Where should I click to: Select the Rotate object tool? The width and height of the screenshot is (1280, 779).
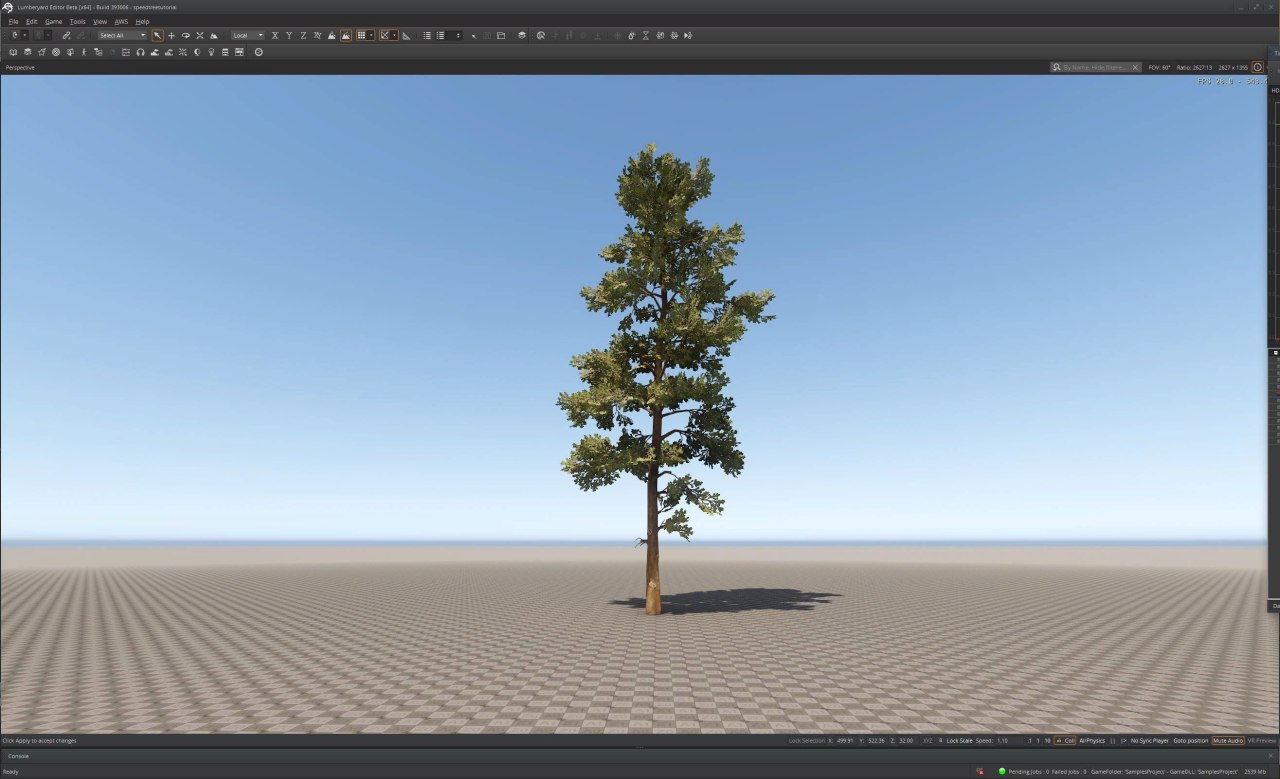pyautogui.click(x=185, y=35)
